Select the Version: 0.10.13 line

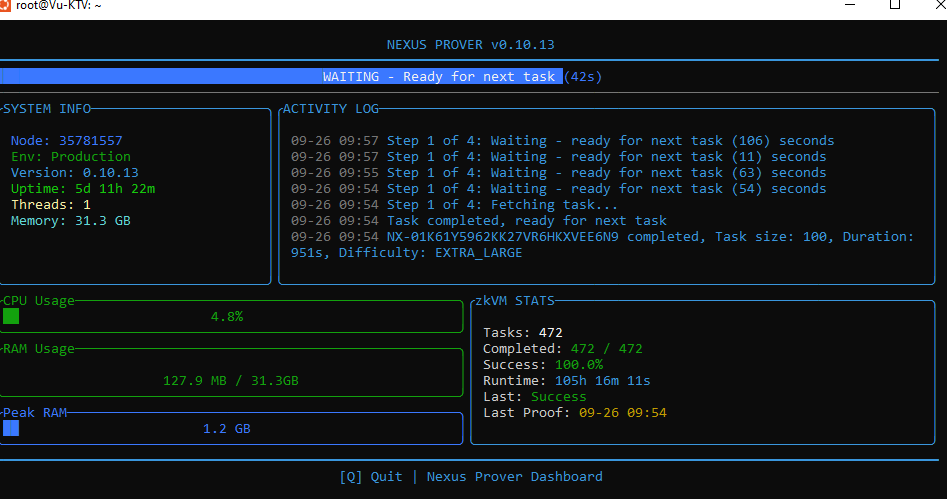[x=74, y=173]
